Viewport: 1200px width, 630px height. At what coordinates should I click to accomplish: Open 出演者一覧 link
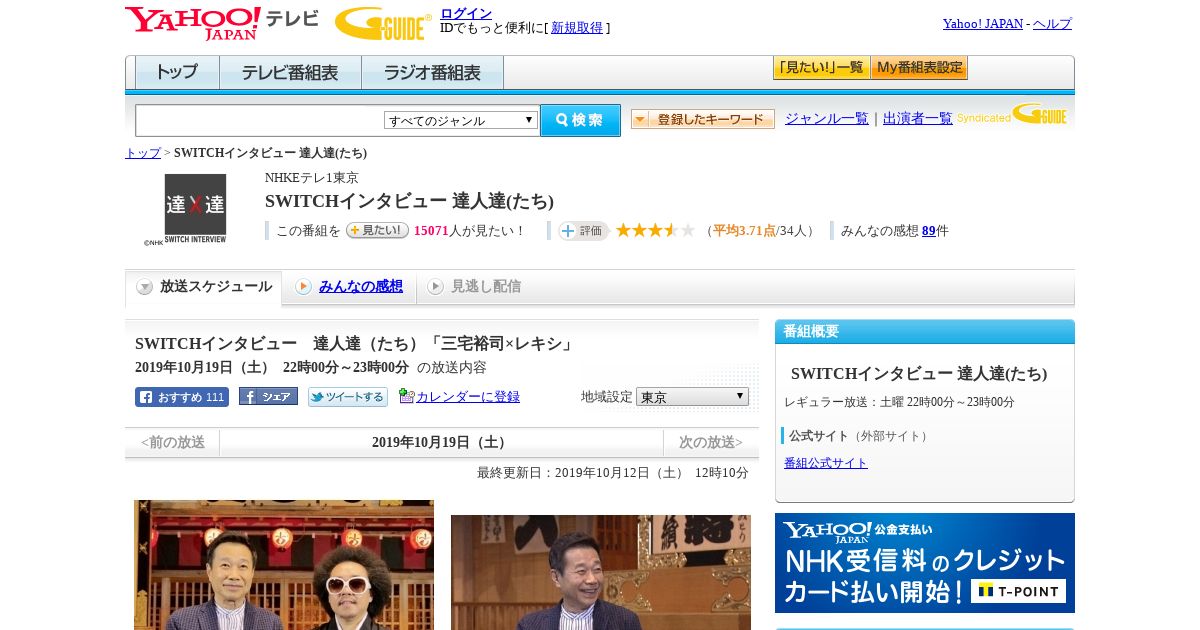tap(918, 118)
